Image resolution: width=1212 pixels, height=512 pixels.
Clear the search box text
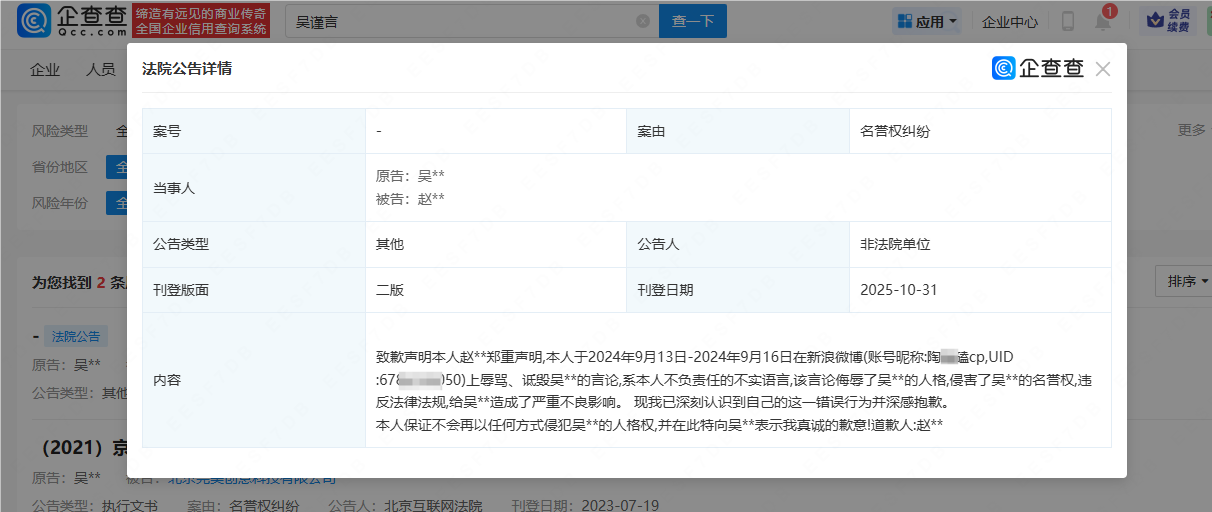click(643, 21)
